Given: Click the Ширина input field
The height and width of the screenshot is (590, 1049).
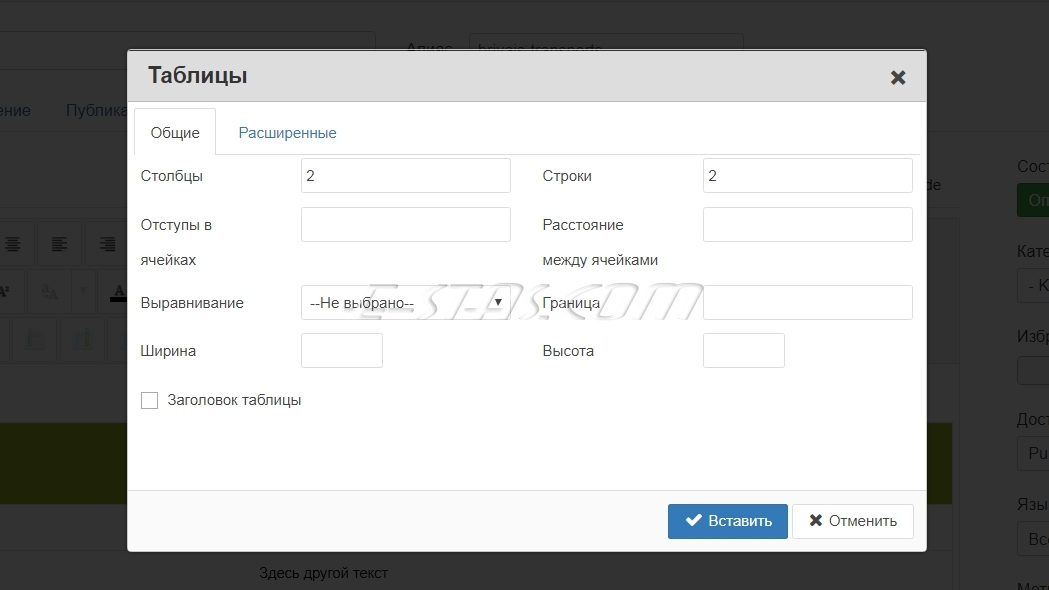Looking at the screenshot, I should pyautogui.click(x=342, y=351).
